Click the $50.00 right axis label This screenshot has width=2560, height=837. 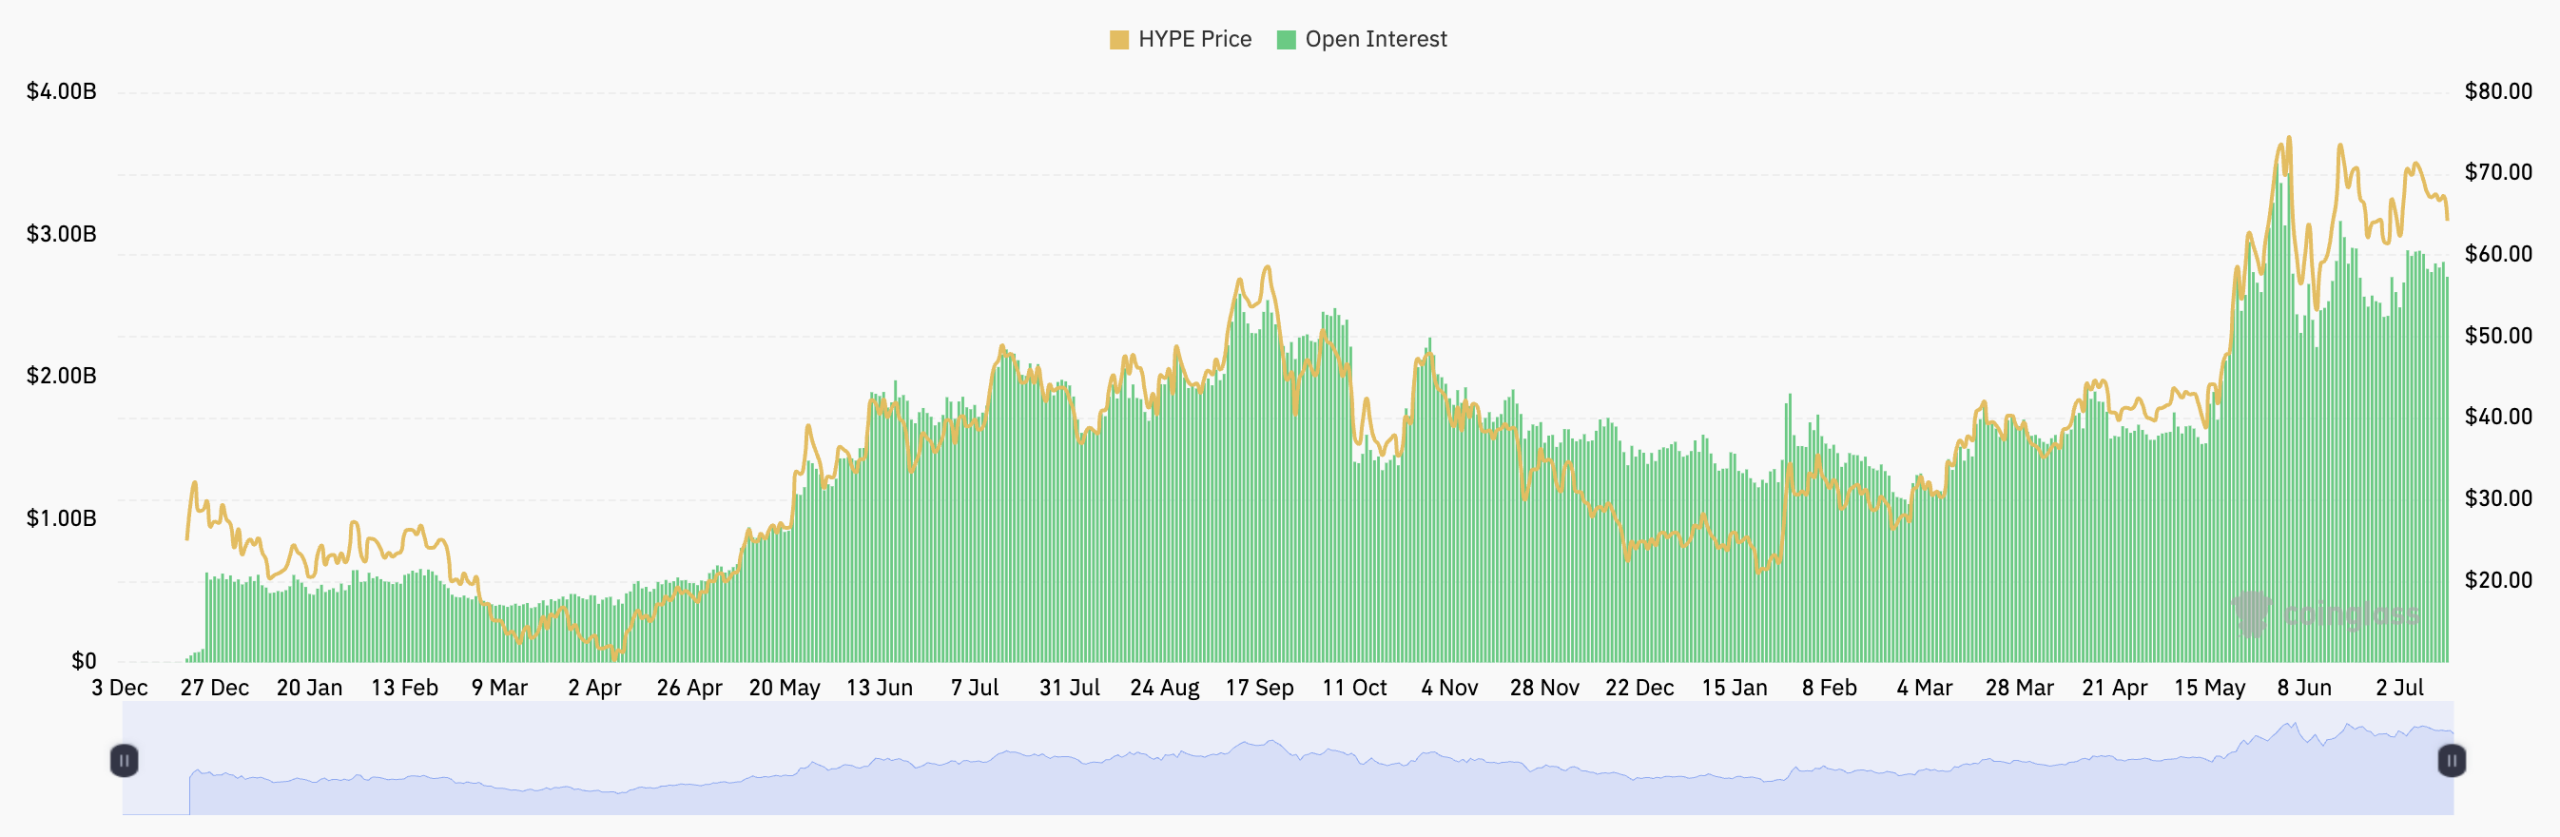pos(2498,336)
